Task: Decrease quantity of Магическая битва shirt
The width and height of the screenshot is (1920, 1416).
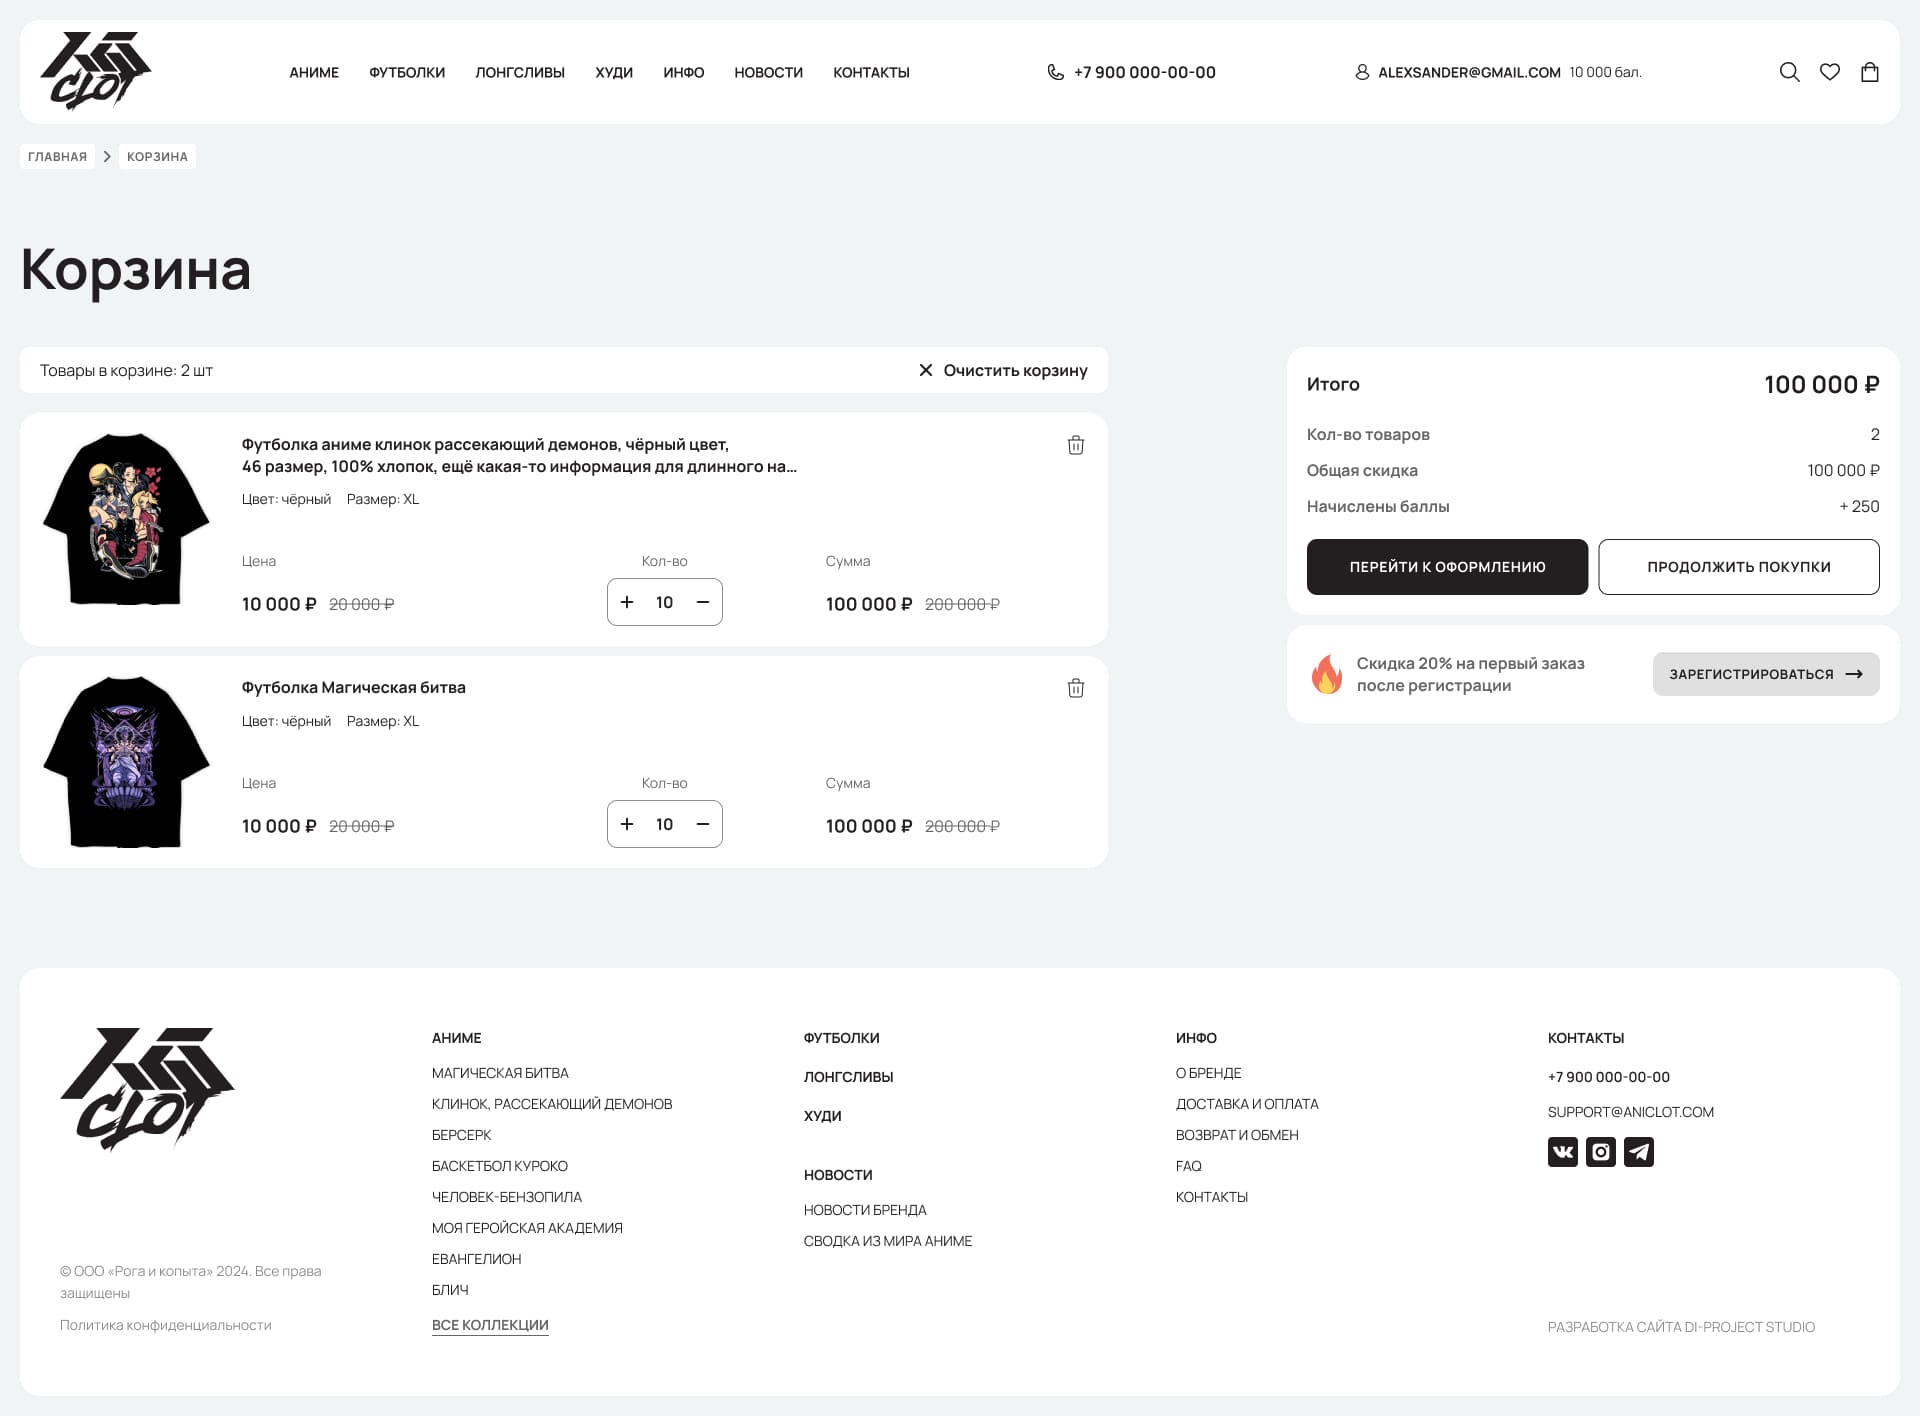Action: pyautogui.click(x=703, y=824)
